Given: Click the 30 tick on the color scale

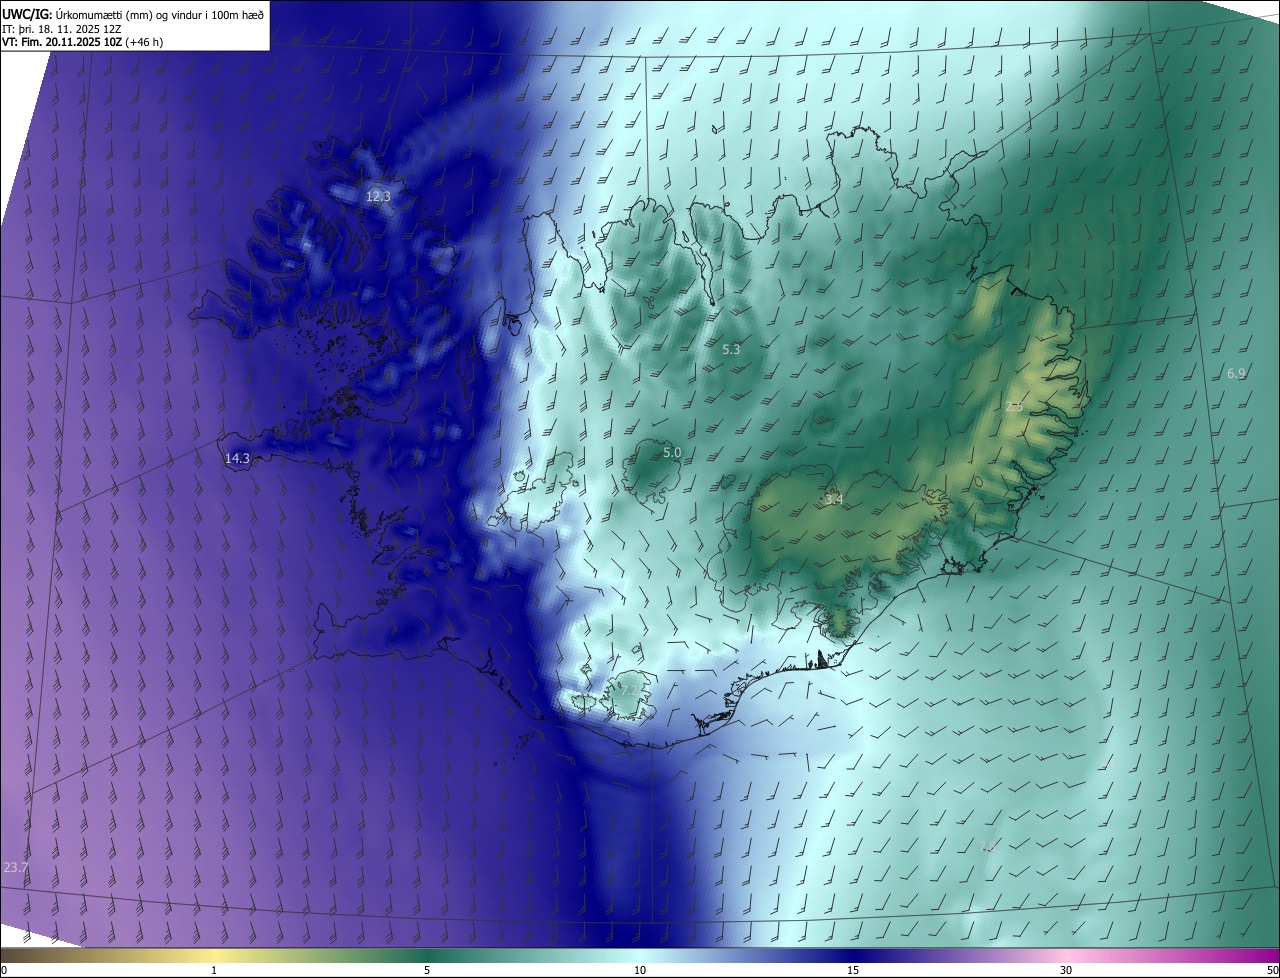Looking at the screenshot, I should 1066,970.
